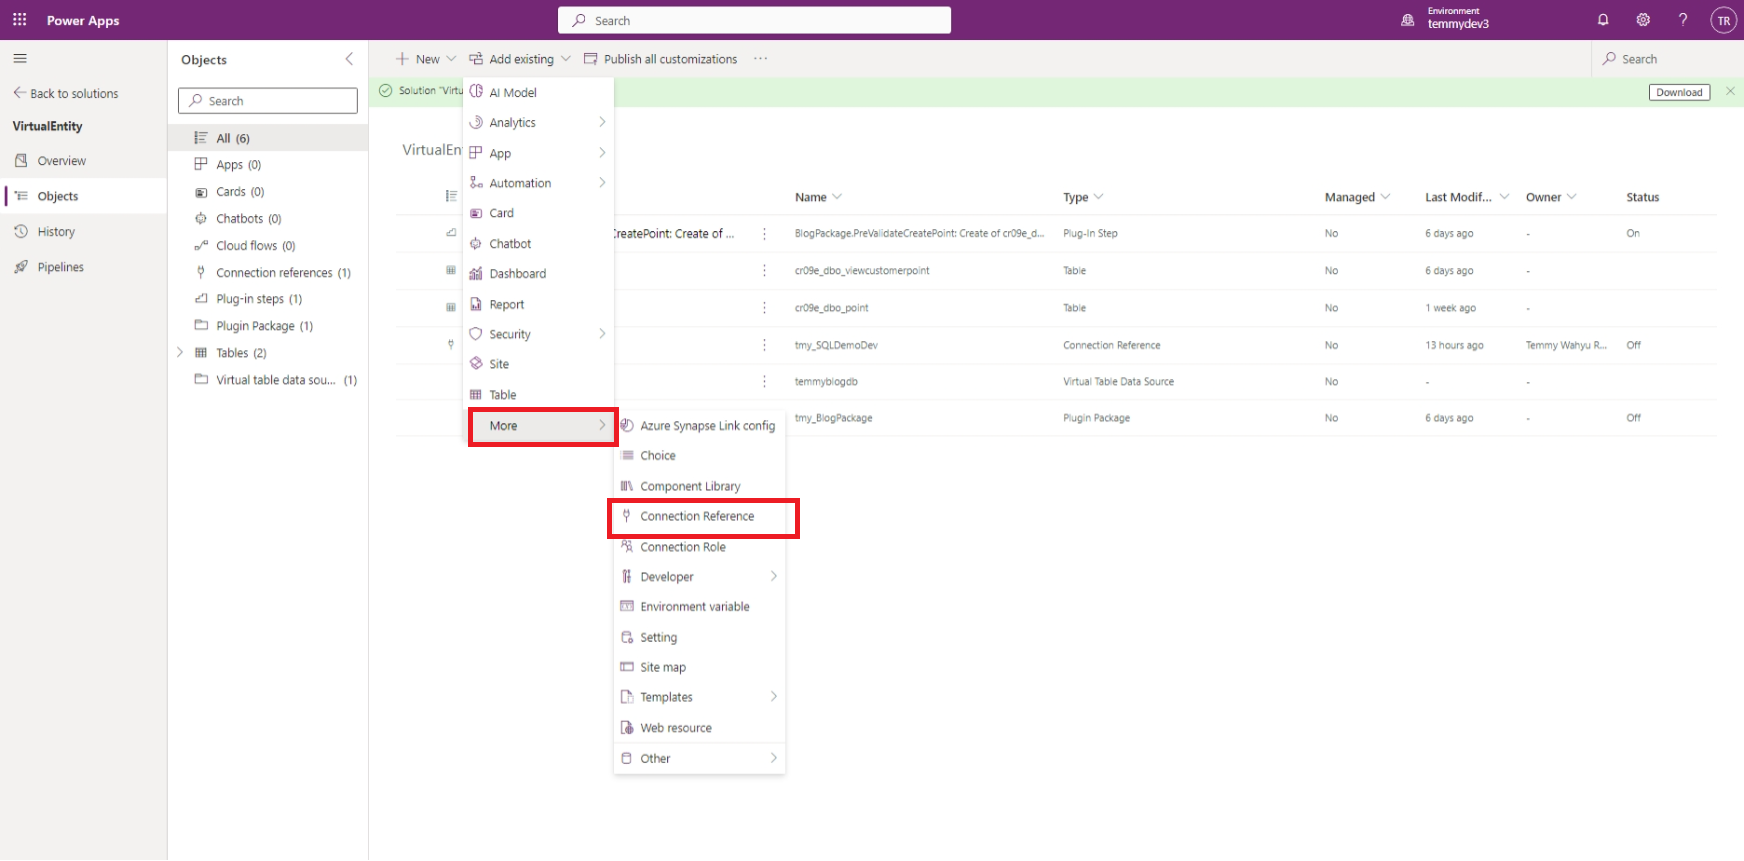Expand the App submenu

(x=539, y=153)
